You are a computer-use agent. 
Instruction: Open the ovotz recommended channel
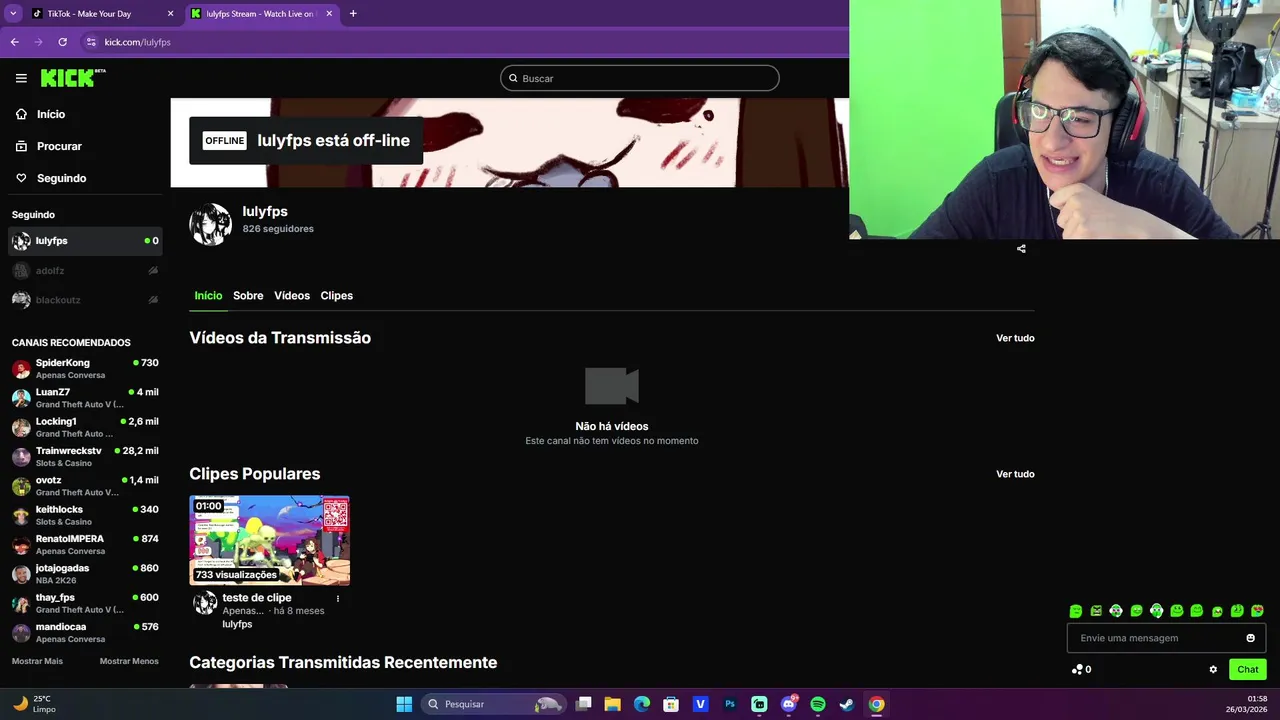[85, 486]
